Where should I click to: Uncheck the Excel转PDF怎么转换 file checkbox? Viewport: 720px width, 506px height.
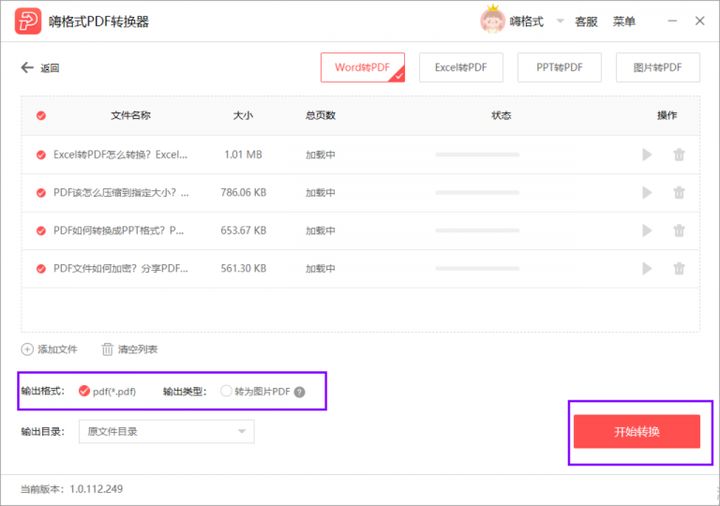(41, 155)
